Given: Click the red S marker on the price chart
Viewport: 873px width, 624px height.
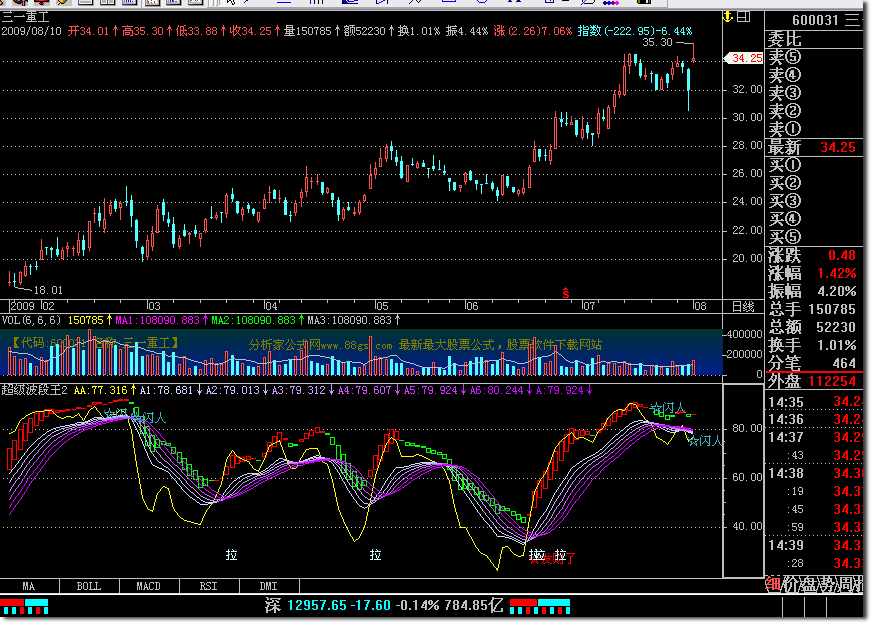Looking at the screenshot, I should click(566, 293).
